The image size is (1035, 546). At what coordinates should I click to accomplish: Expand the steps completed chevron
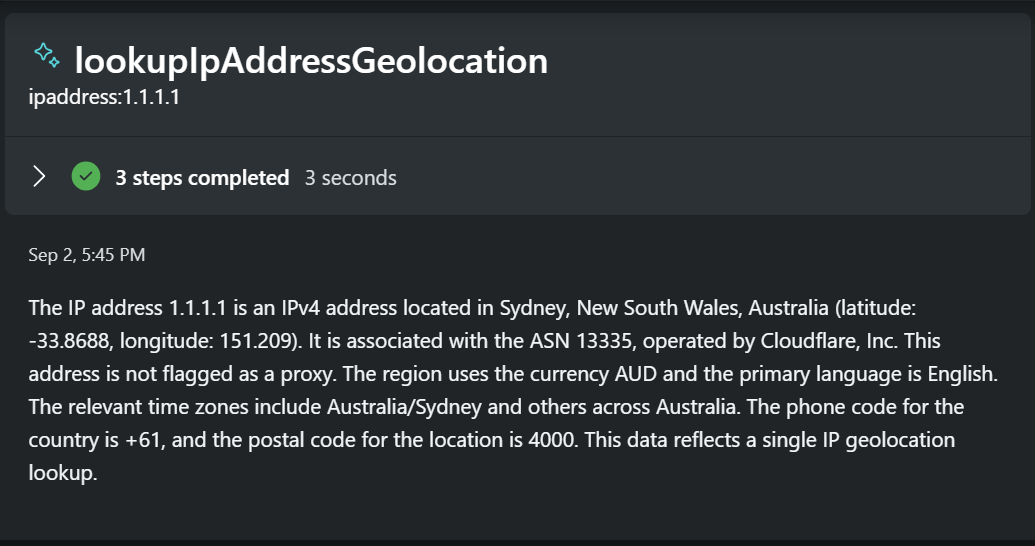39,177
